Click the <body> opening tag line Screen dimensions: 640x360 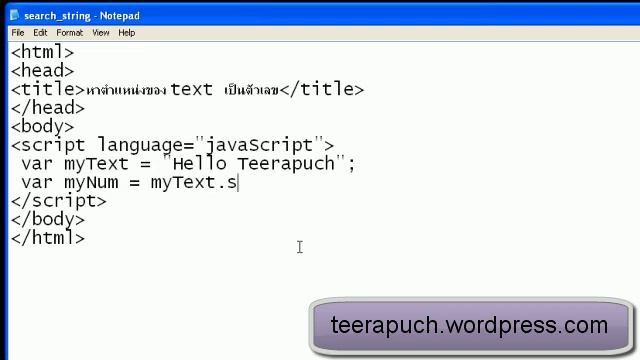pos(42,127)
